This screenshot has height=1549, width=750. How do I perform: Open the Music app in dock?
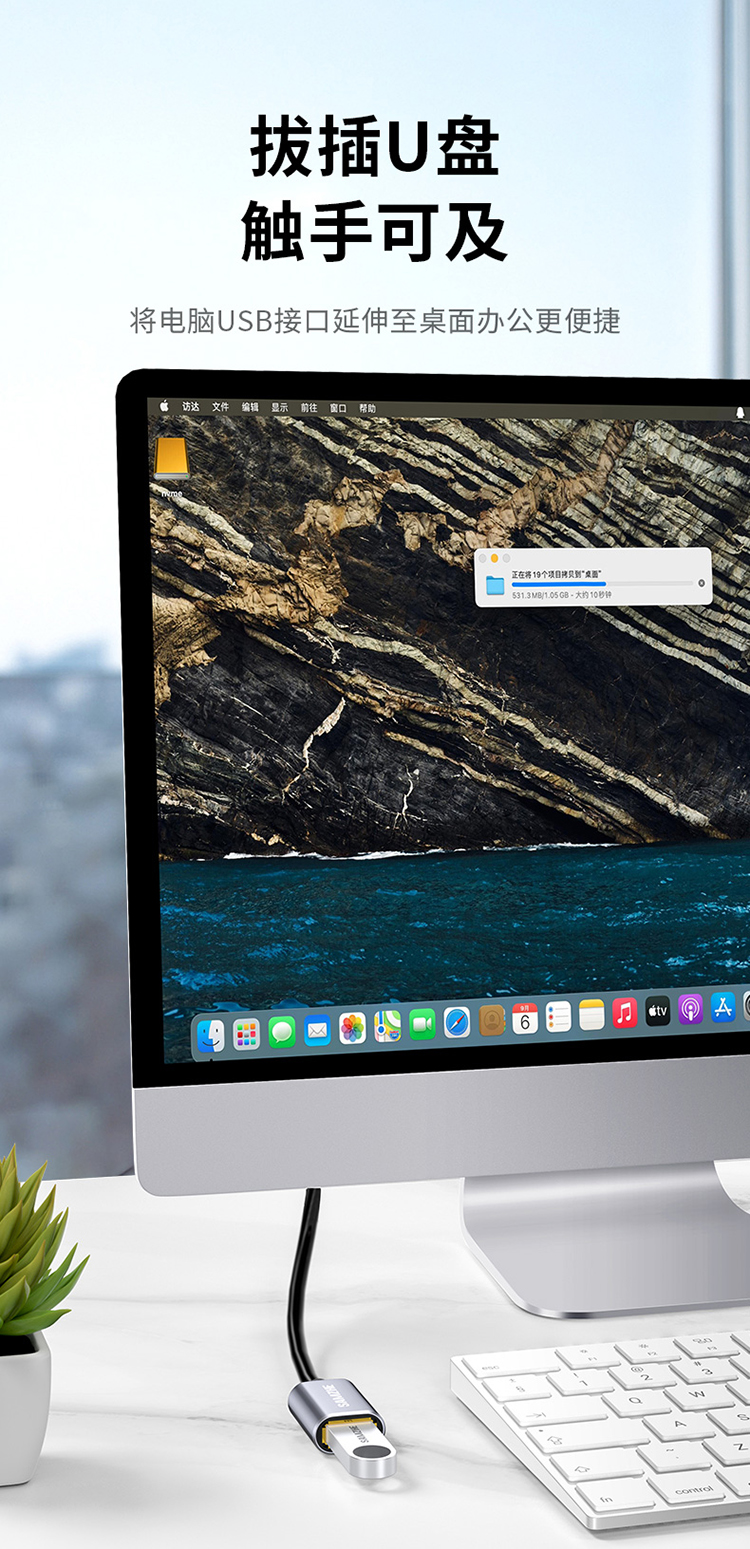[625, 1013]
